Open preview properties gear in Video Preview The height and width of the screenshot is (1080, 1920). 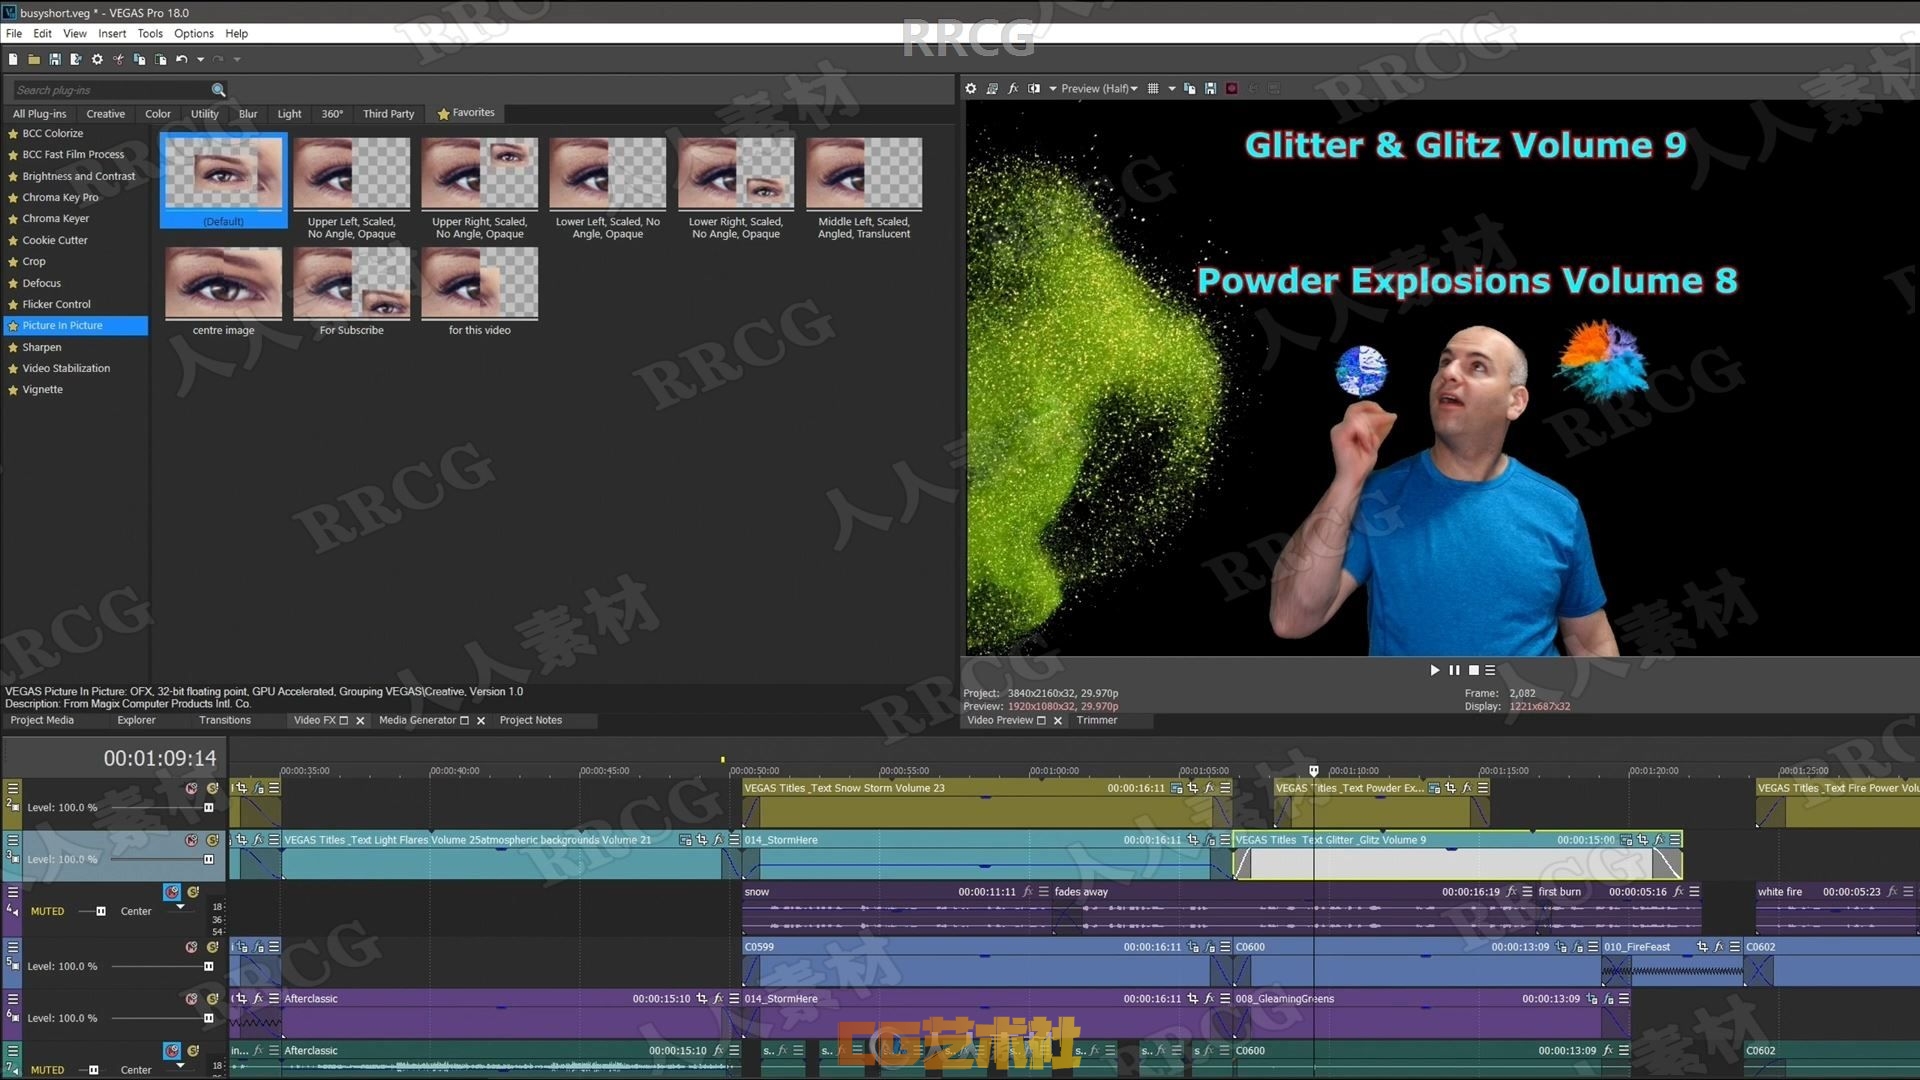970,88
